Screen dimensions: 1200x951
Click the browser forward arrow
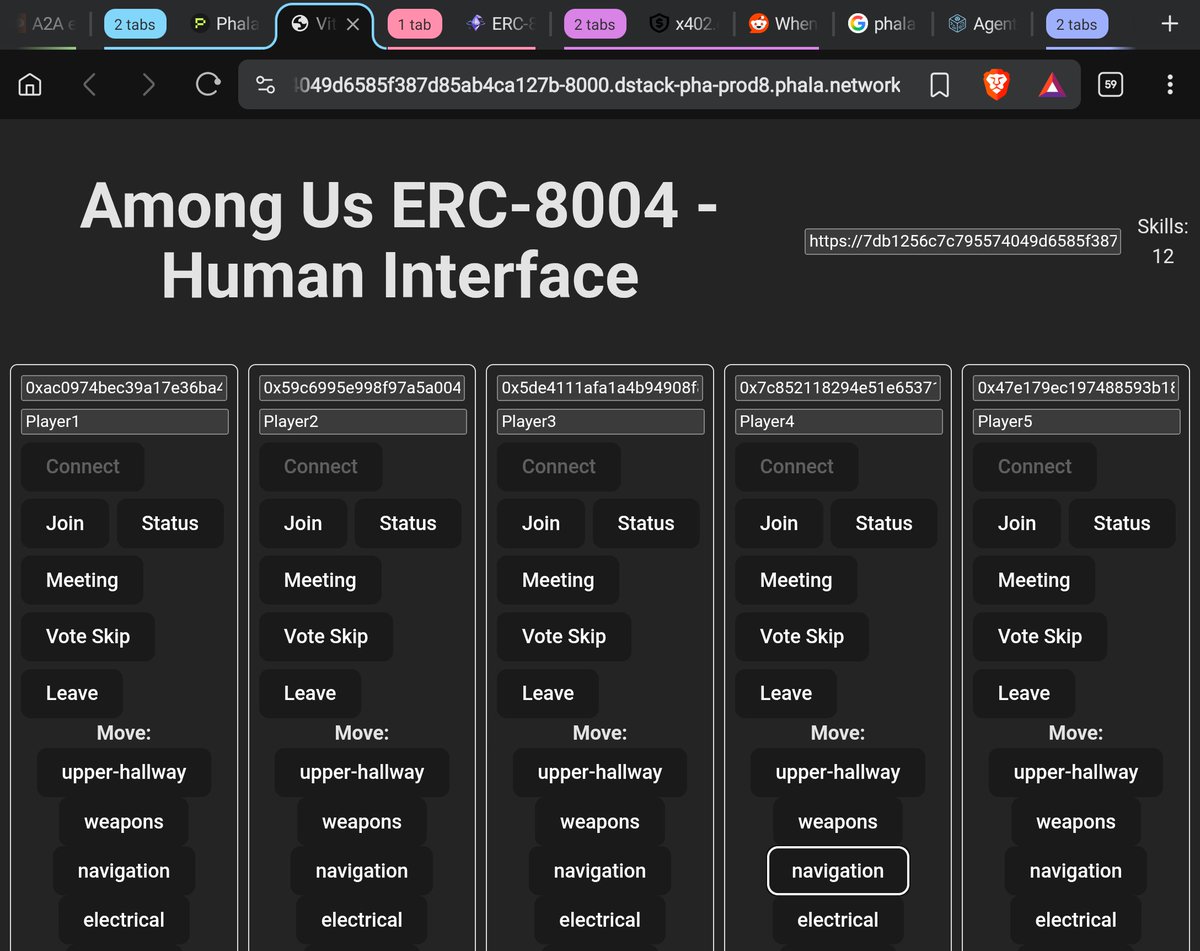click(x=148, y=85)
